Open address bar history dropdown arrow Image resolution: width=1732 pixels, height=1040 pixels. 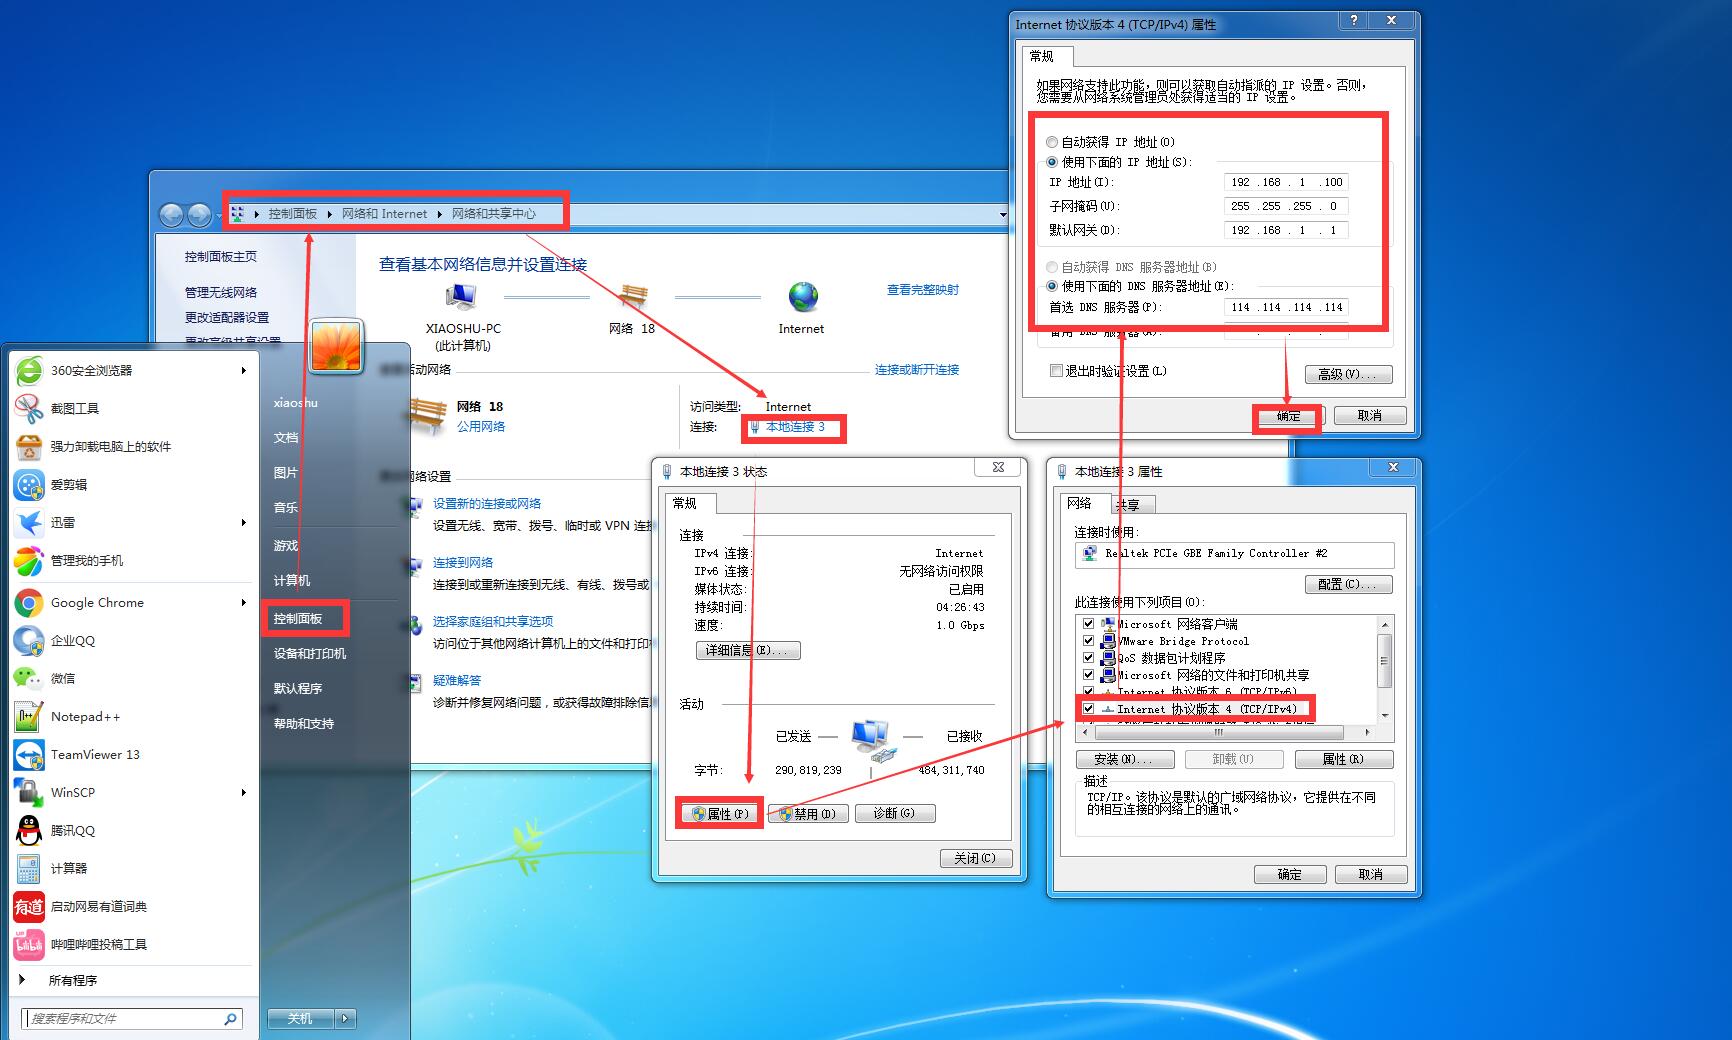[1002, 214]
